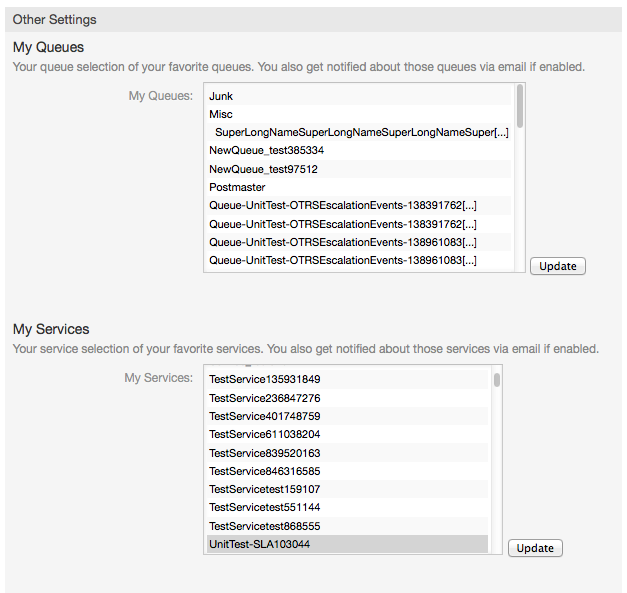Click the highlighted UnitTest-SLA103044 service

click(259, 544)
